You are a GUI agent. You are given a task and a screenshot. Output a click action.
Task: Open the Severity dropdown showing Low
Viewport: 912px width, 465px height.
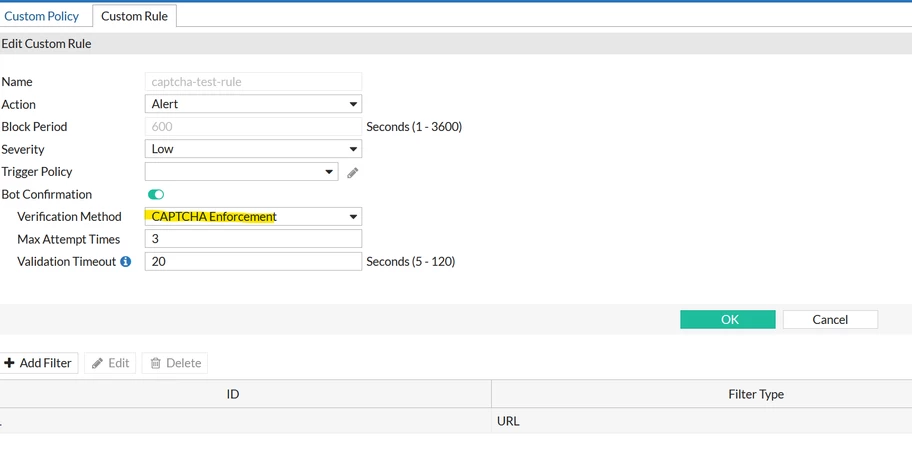click(253, 149)
